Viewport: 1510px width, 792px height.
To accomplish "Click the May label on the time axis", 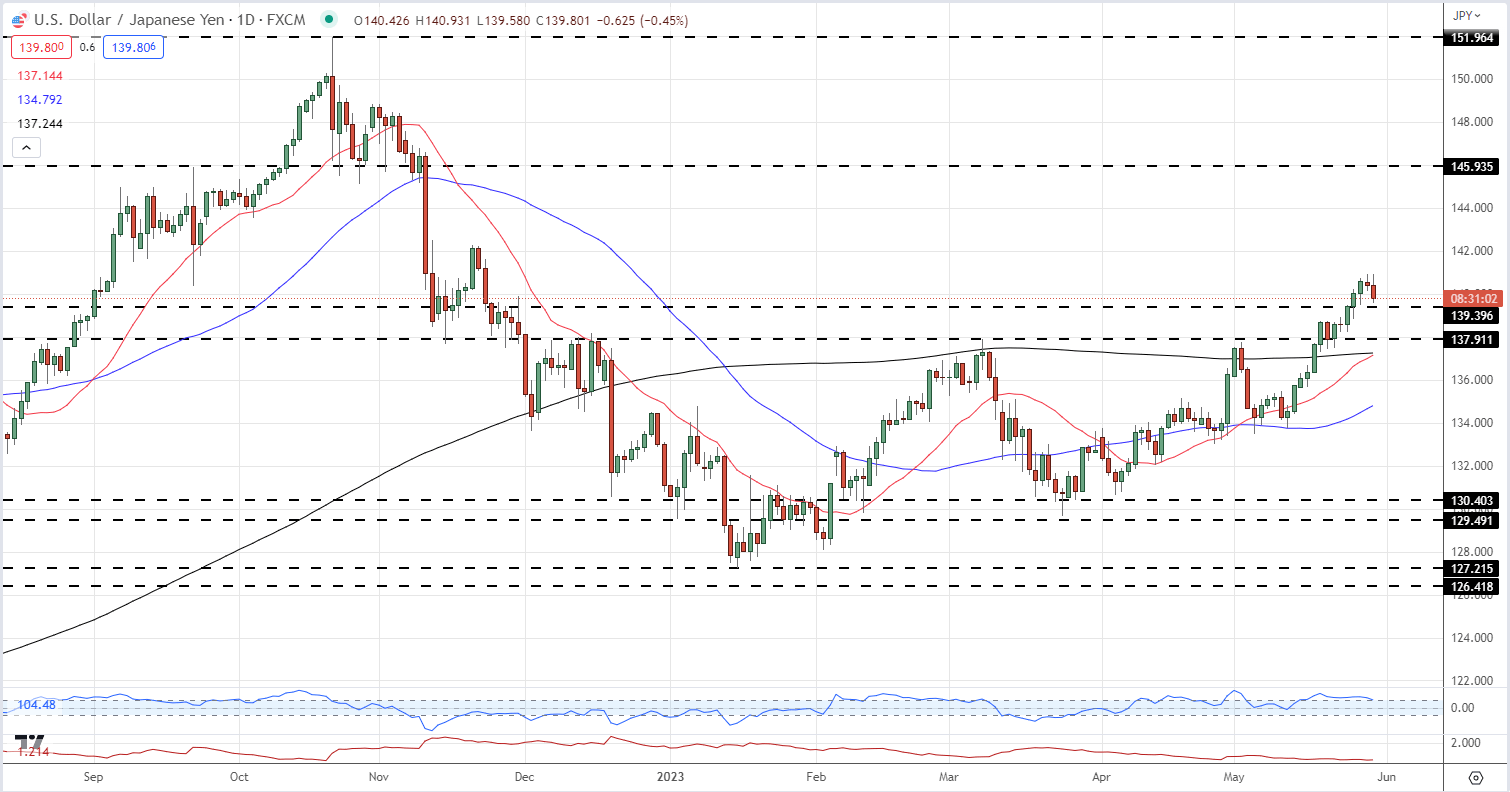I will point(1233,776).
